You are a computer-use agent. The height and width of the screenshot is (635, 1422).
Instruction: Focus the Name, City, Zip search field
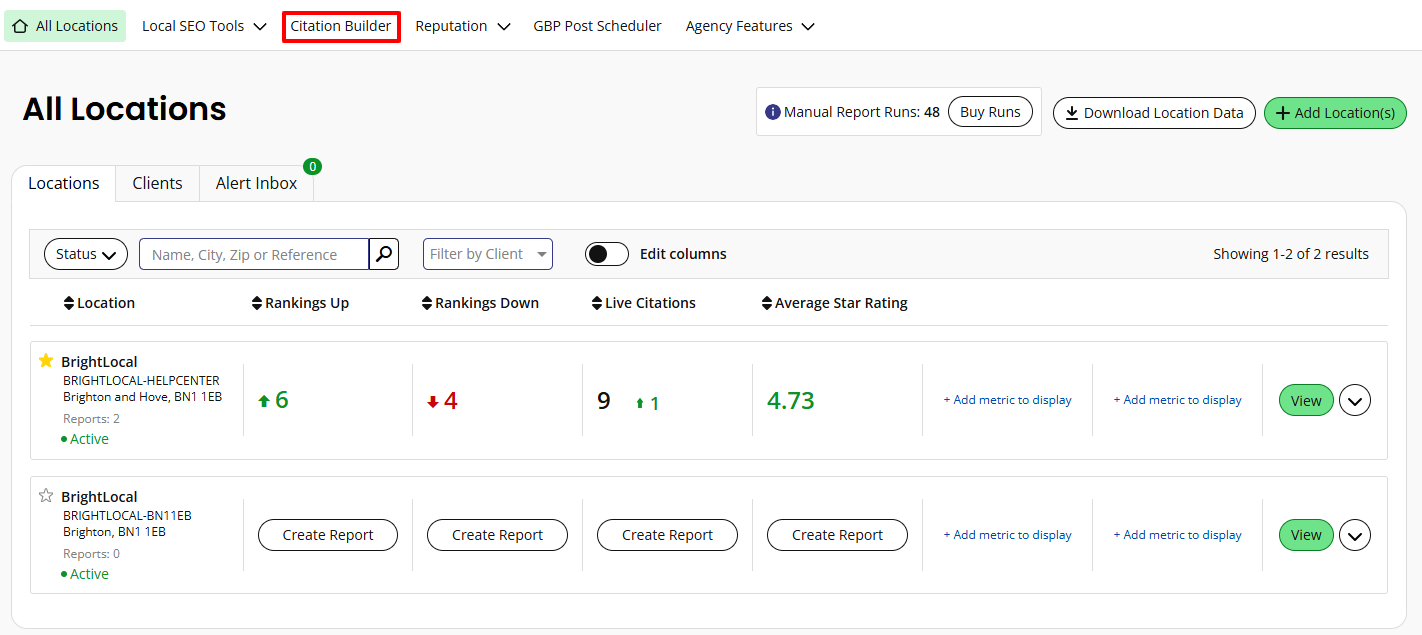(254, 254)
